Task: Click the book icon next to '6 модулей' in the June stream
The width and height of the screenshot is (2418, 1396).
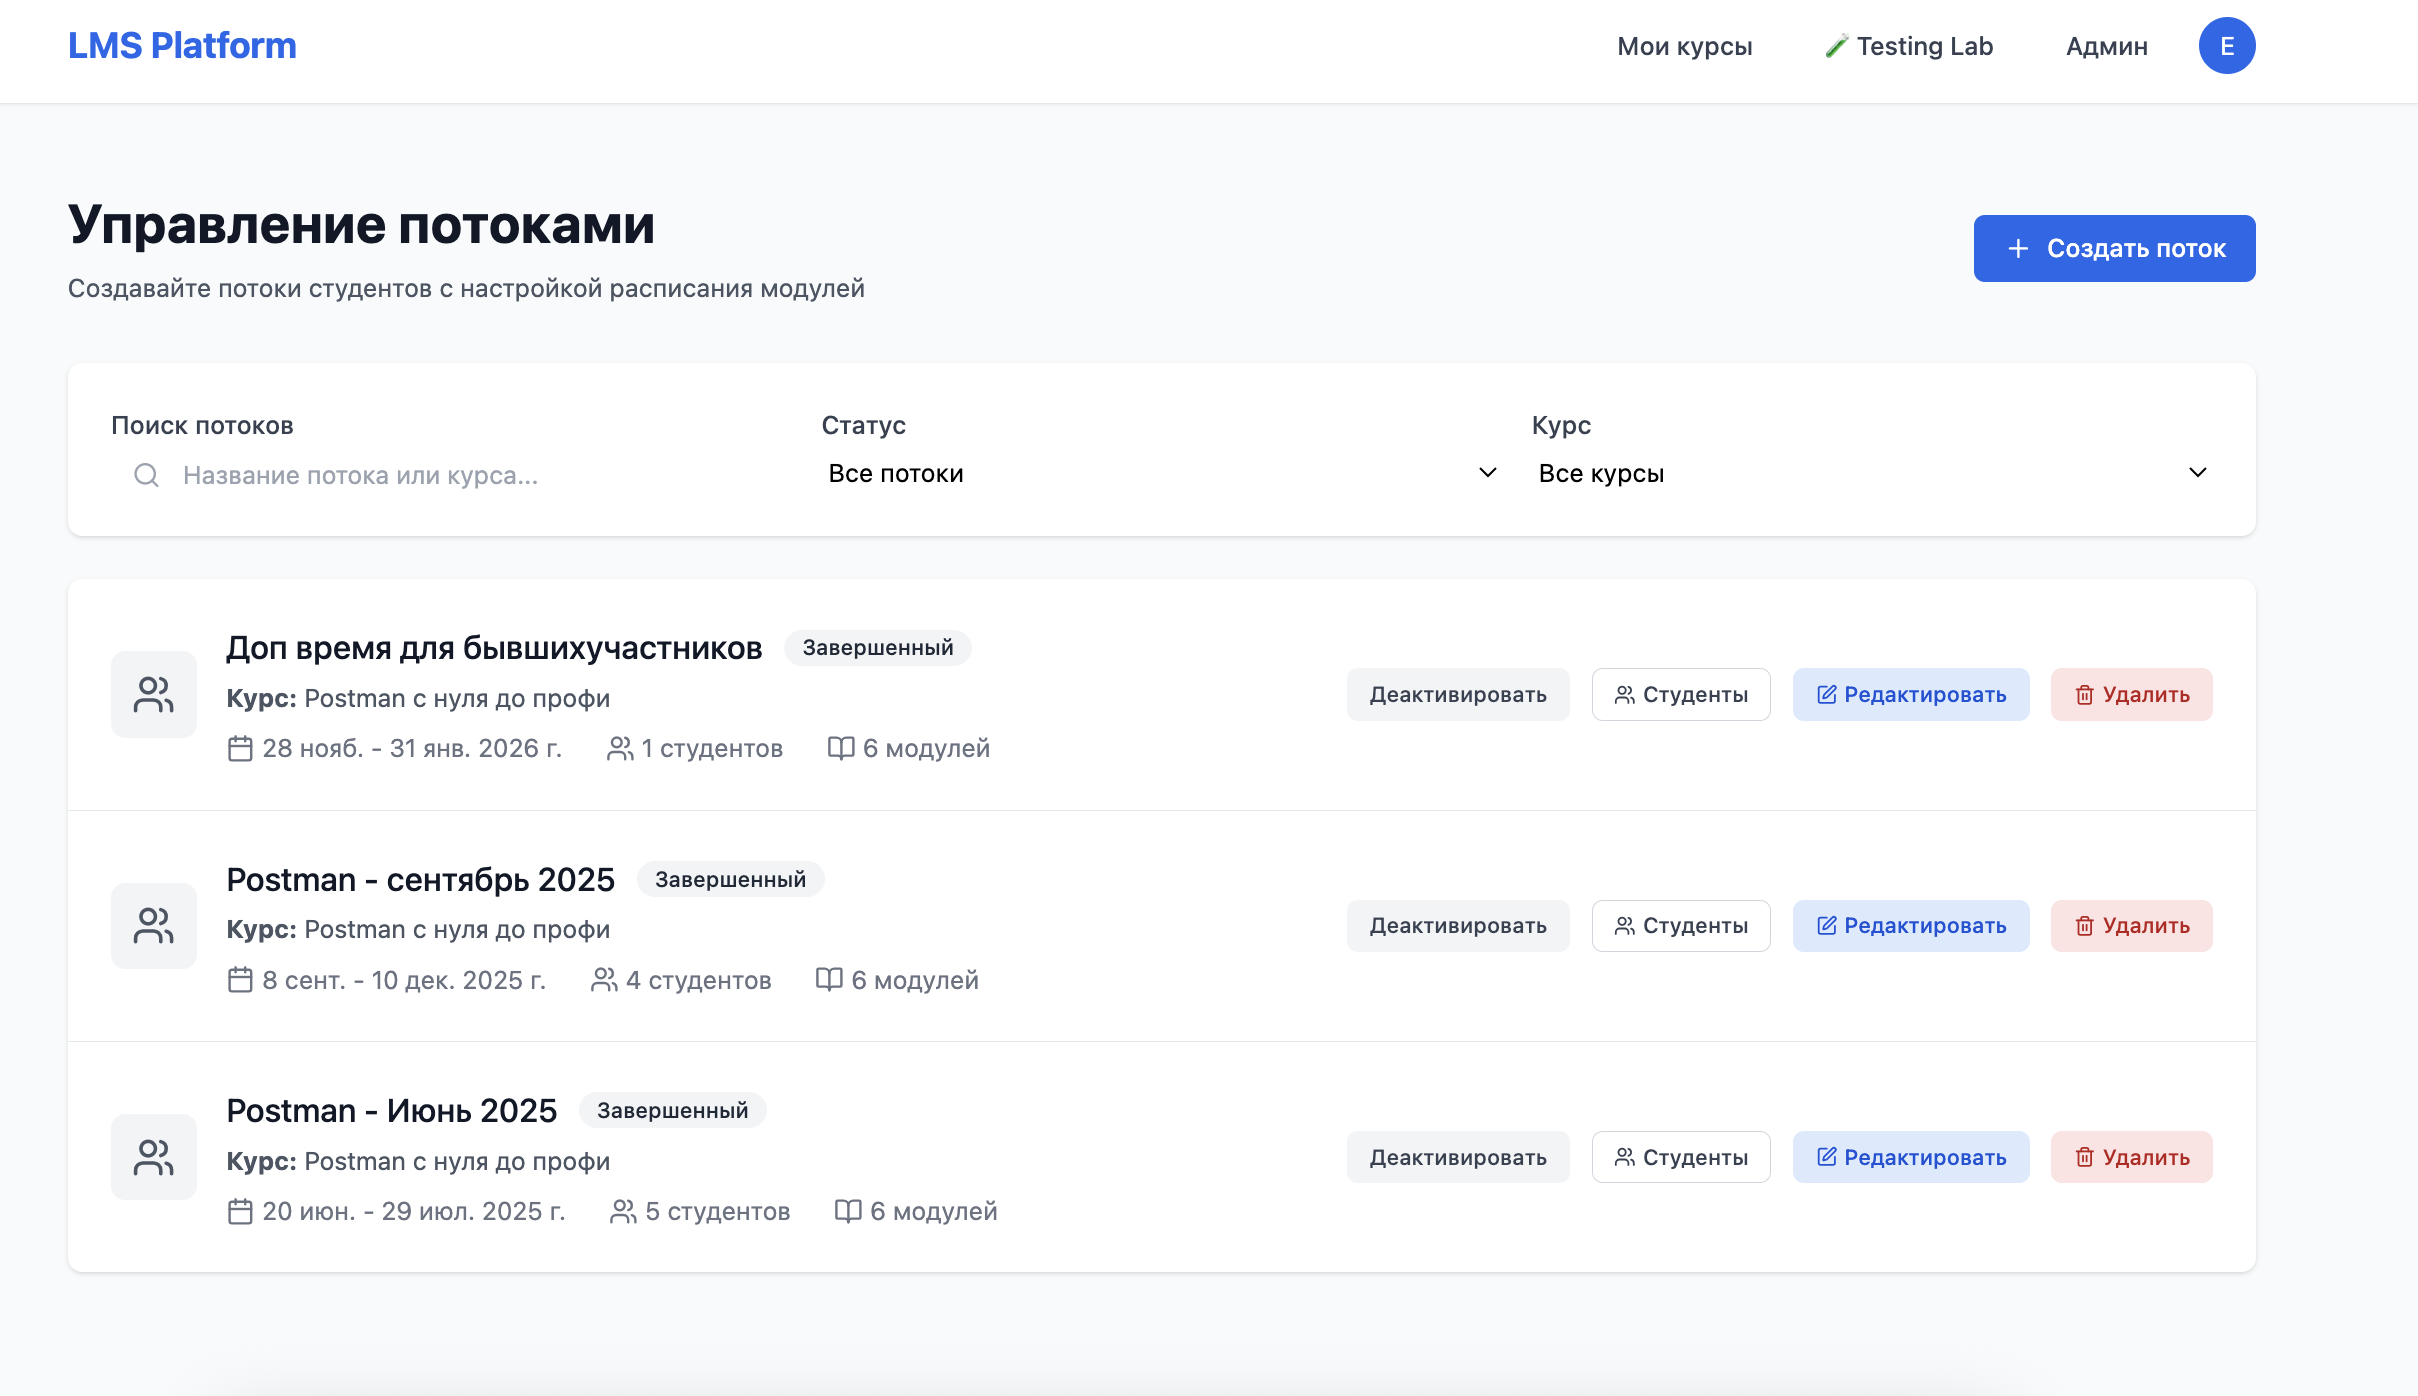Action: [847, 1211]
